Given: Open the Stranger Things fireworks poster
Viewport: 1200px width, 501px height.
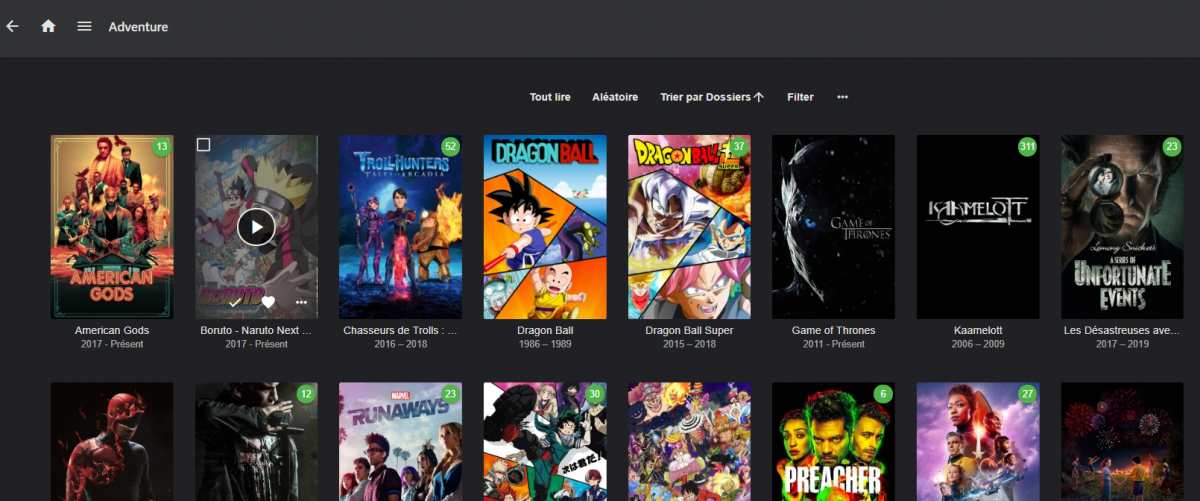Looking at the screenshot, I should pos(1122,441).
